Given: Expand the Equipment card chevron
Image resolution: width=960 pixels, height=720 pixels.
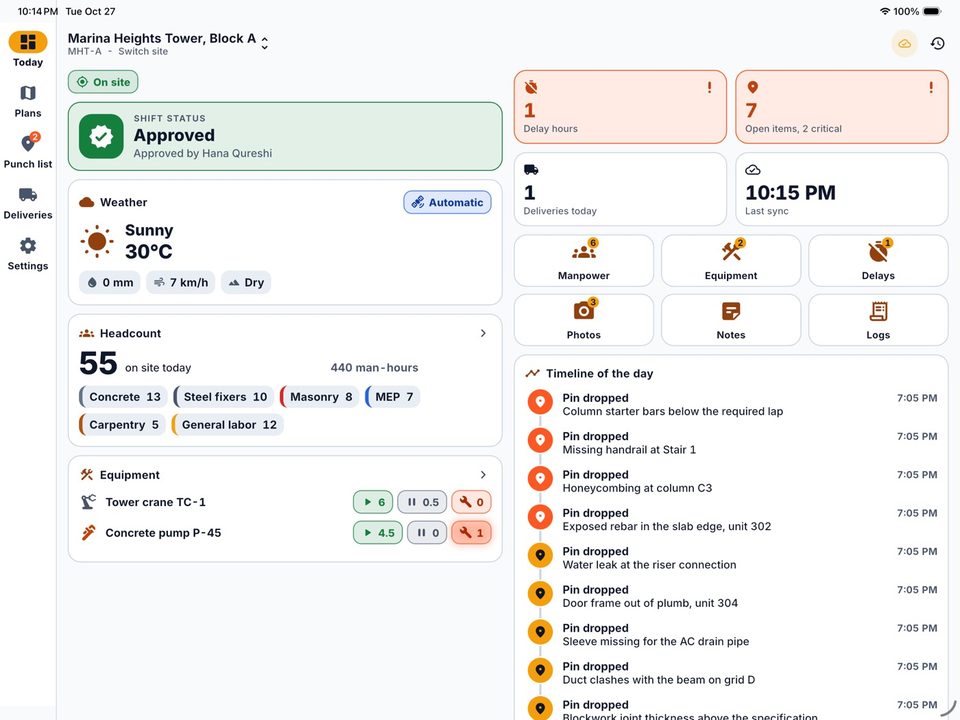Looking at the screenshot, I should (483, 474).
